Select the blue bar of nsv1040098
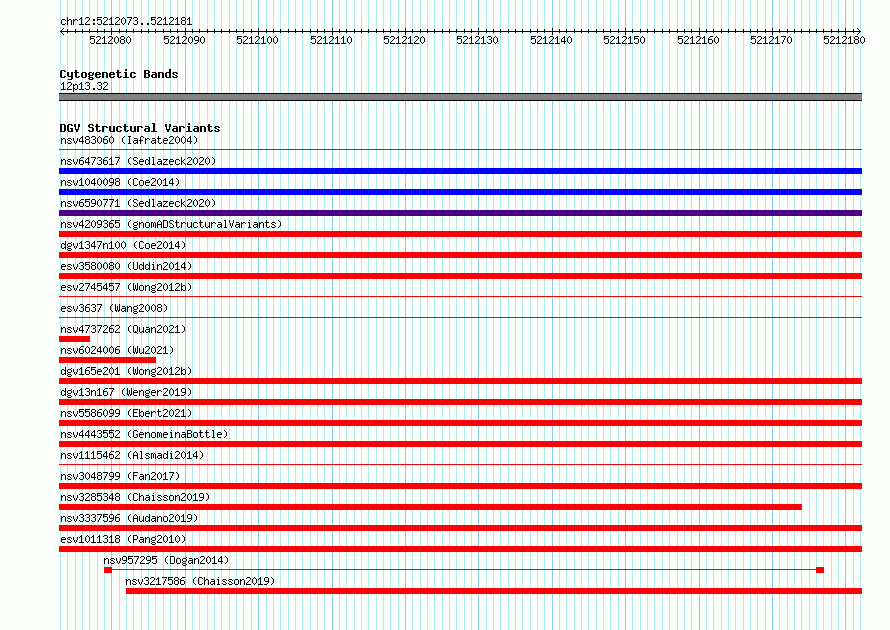This screenshot has height=630, width=890. 460,192
